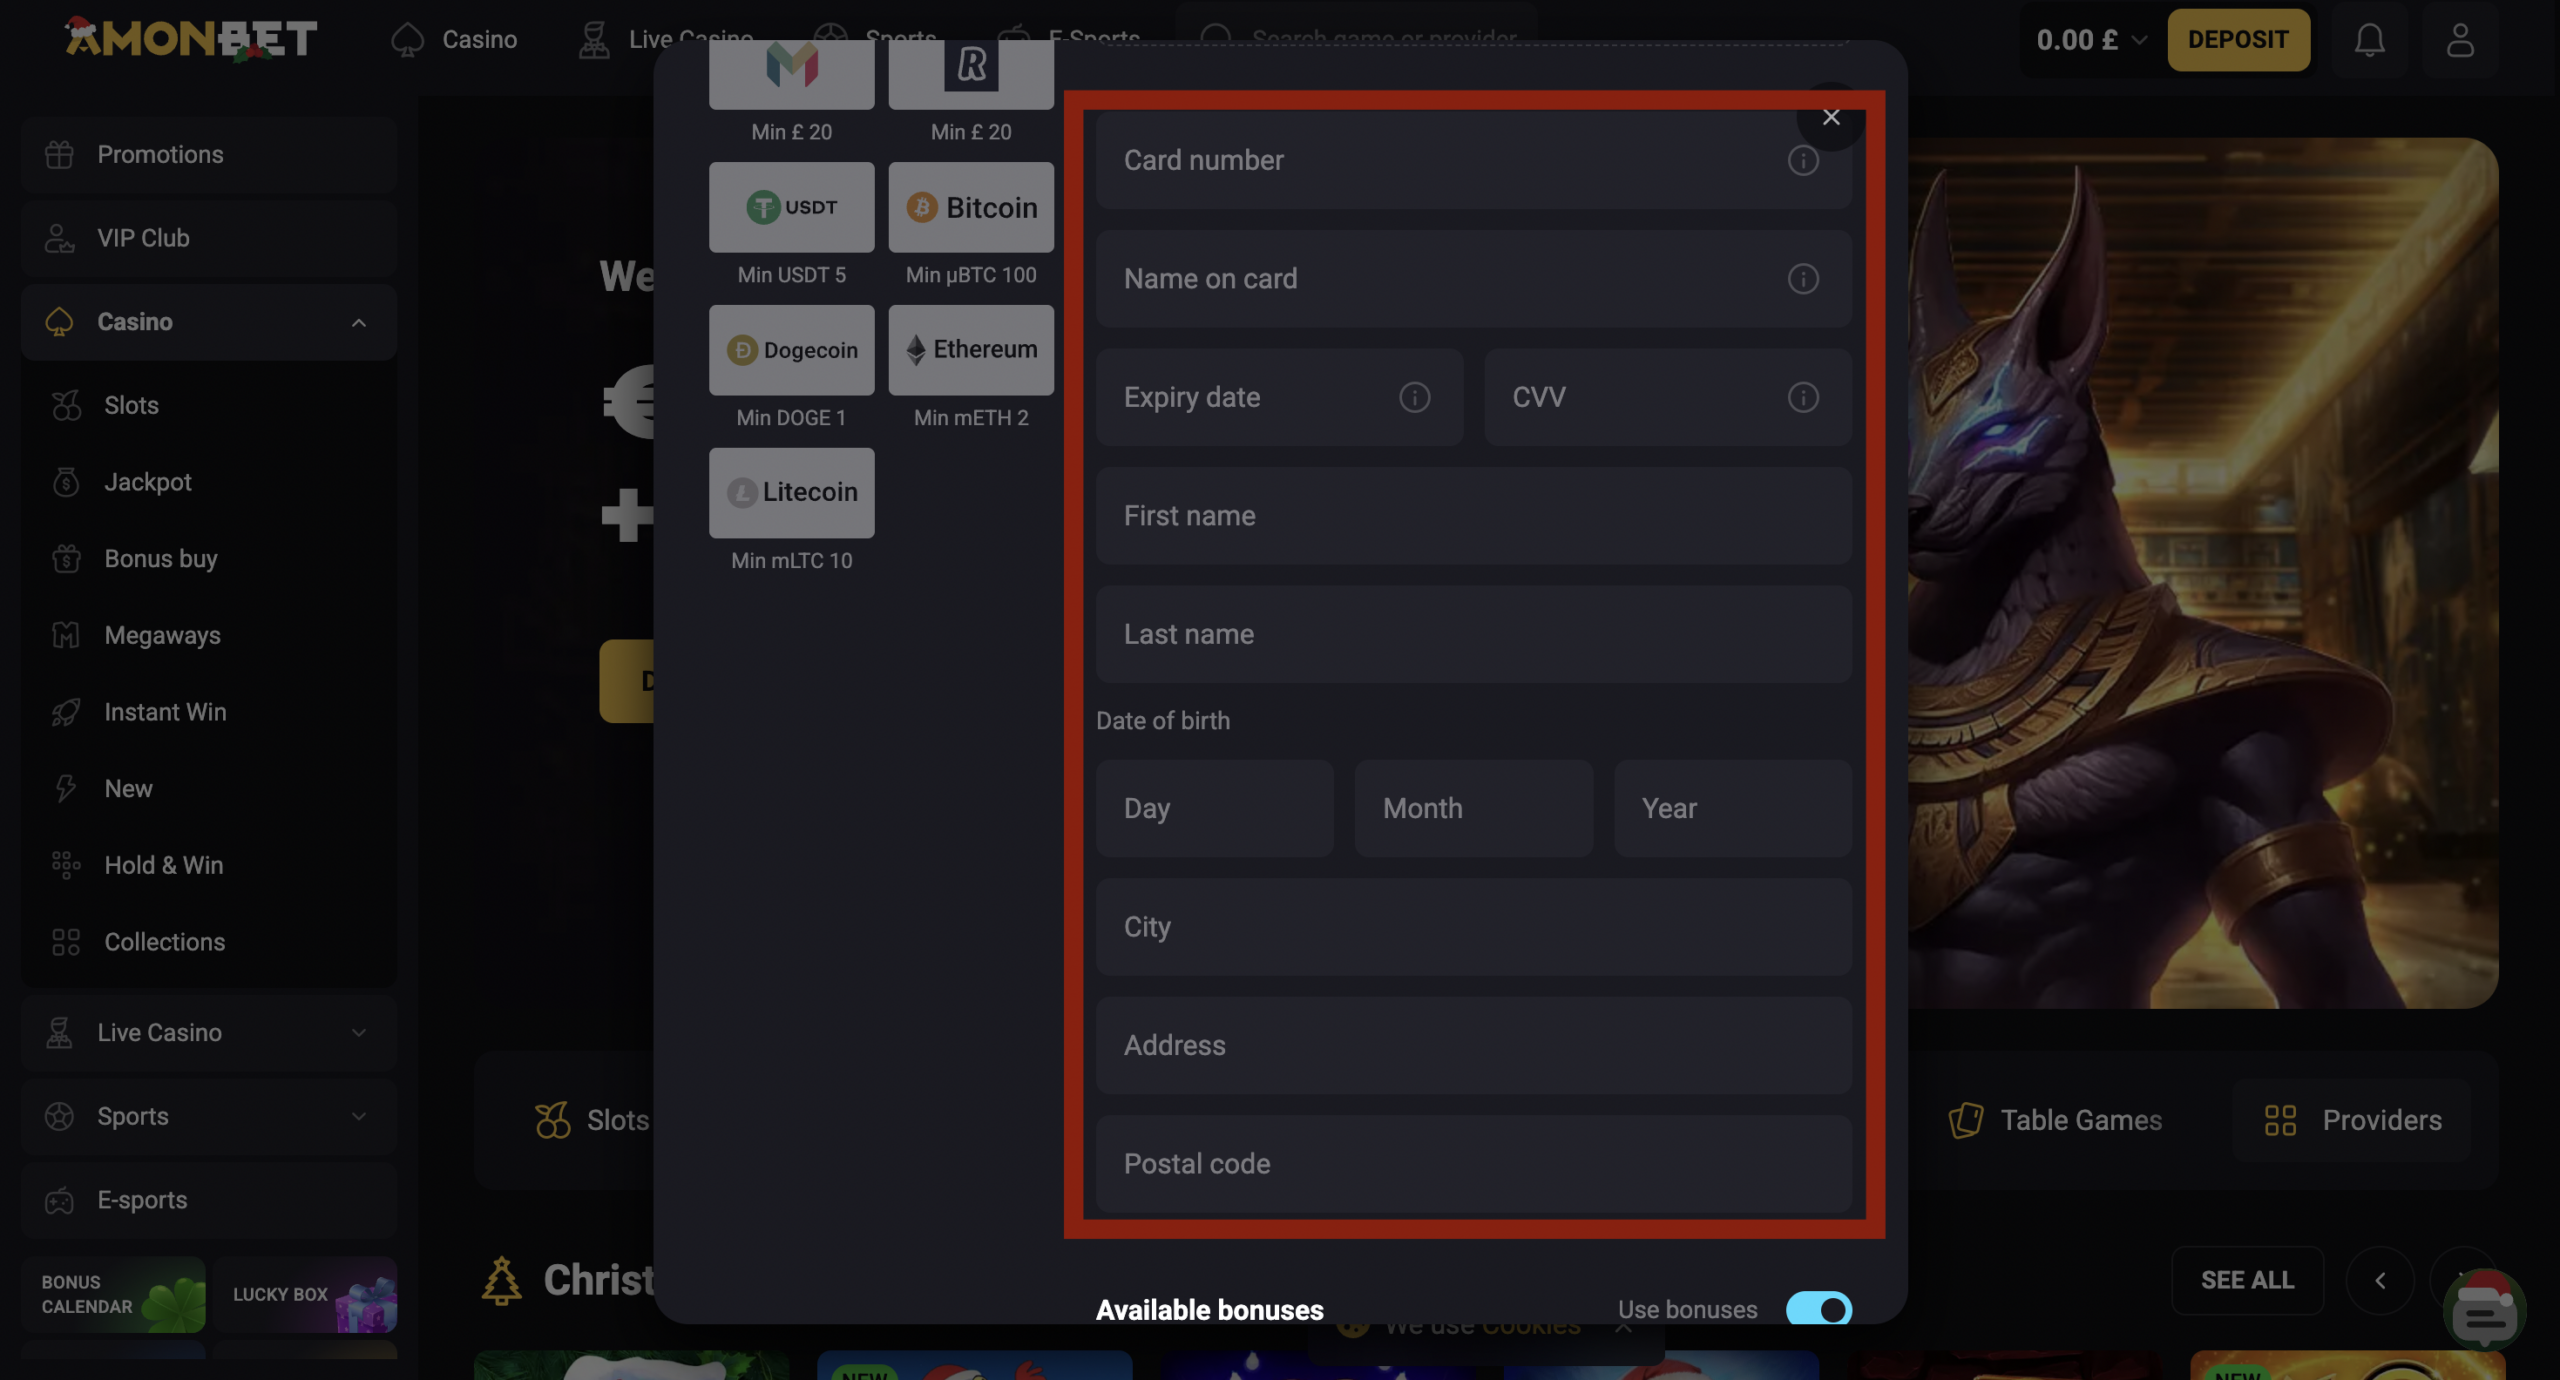Select the Bitcoin payment method
The image size is (2560, 1380).
[x=970, y=207]
